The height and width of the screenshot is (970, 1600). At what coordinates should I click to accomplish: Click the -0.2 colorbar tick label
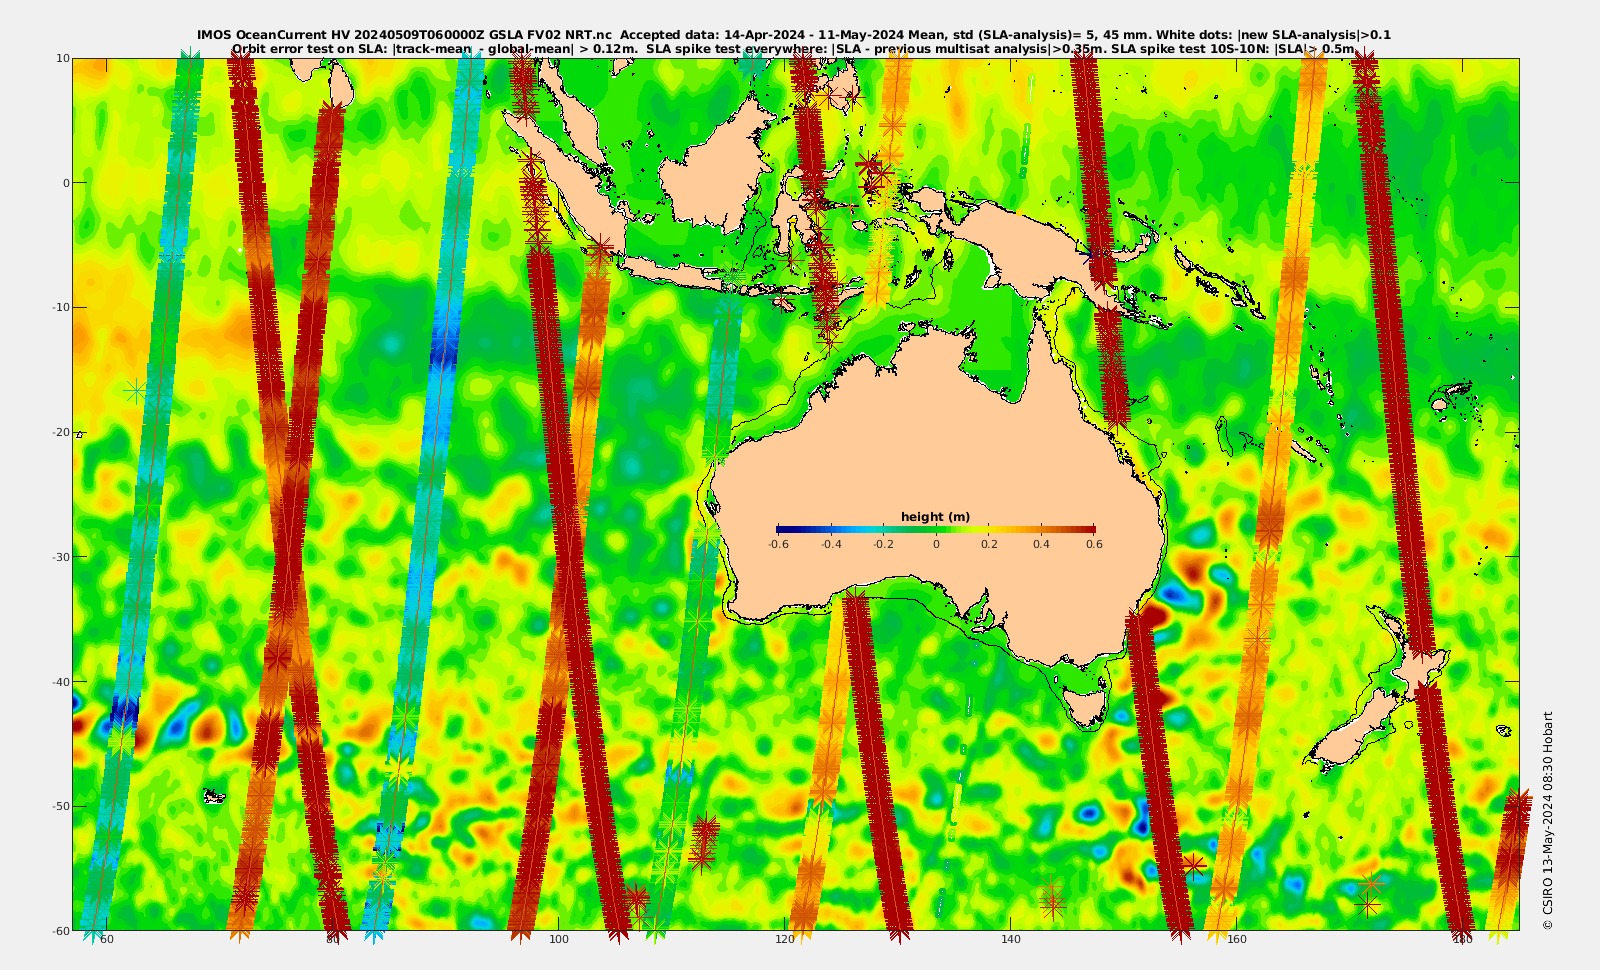(x=883, y=545)
